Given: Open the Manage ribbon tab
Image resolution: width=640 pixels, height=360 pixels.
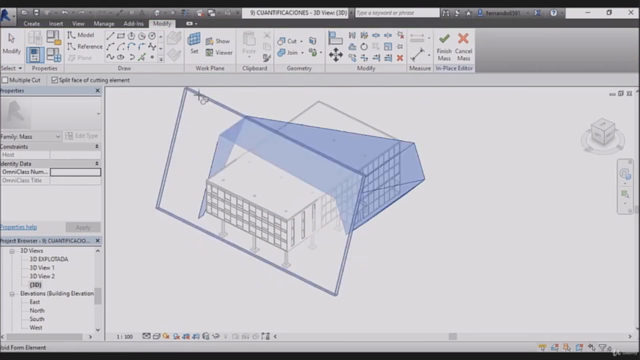Looking at the screenshot, I should point(104,24).
